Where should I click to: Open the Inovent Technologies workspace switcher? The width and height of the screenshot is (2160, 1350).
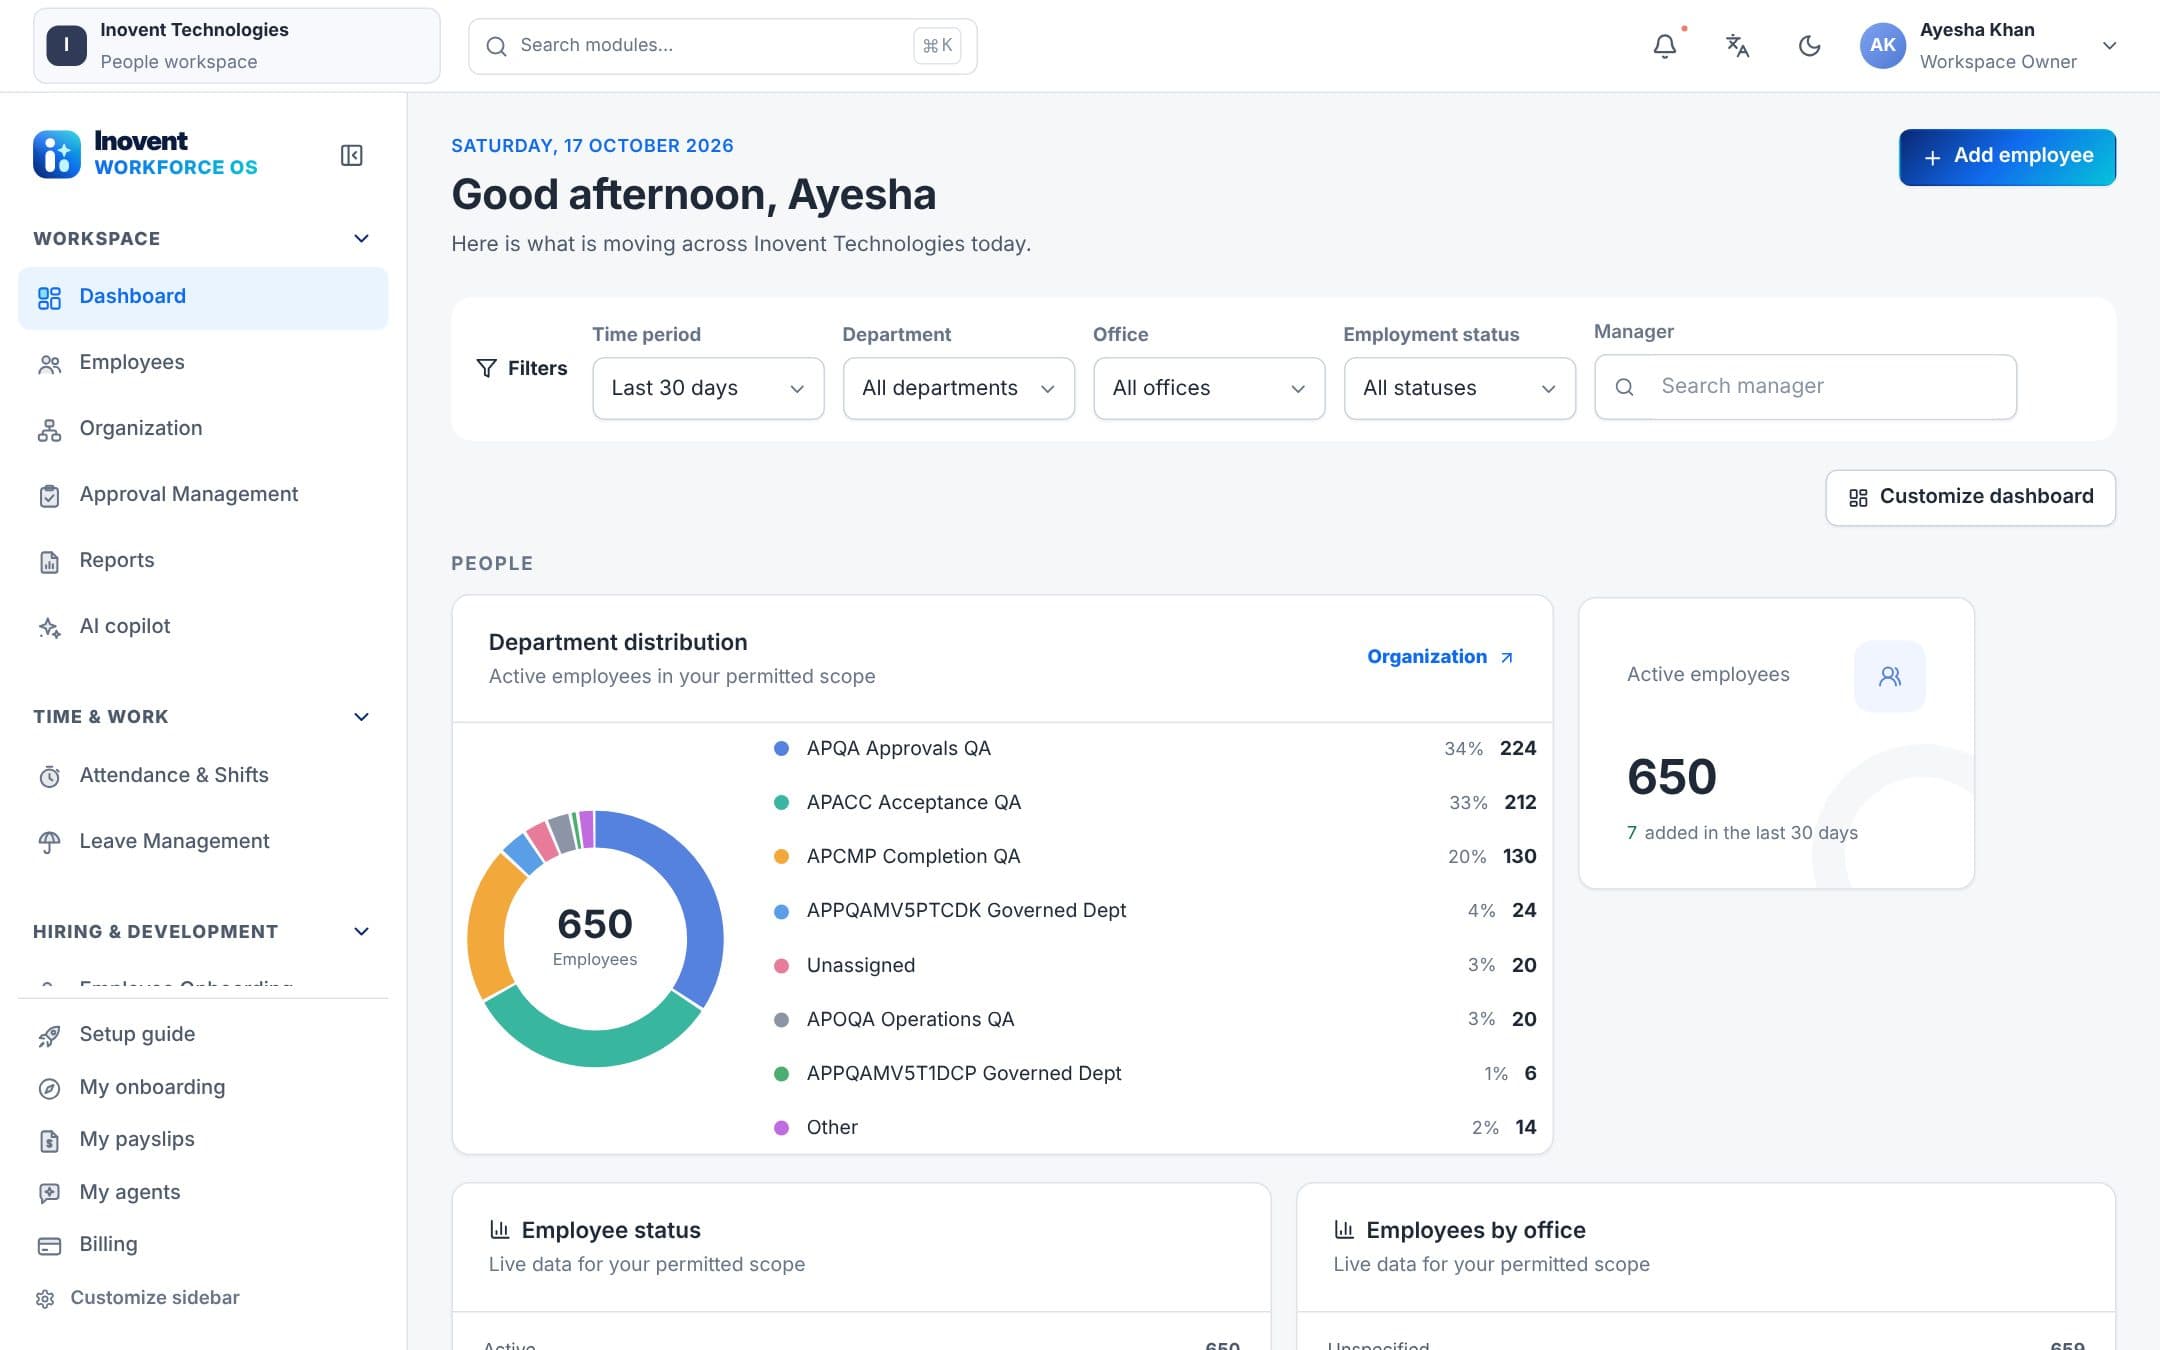point(236,46)
